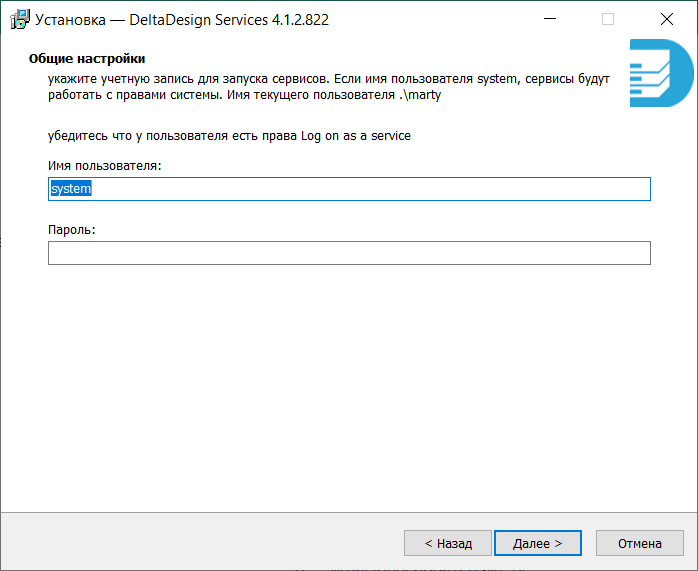The height and width of the screenshot is (571, 698).
Task: Click the DeltaDesign logo graphic
Action: (661, 73)
